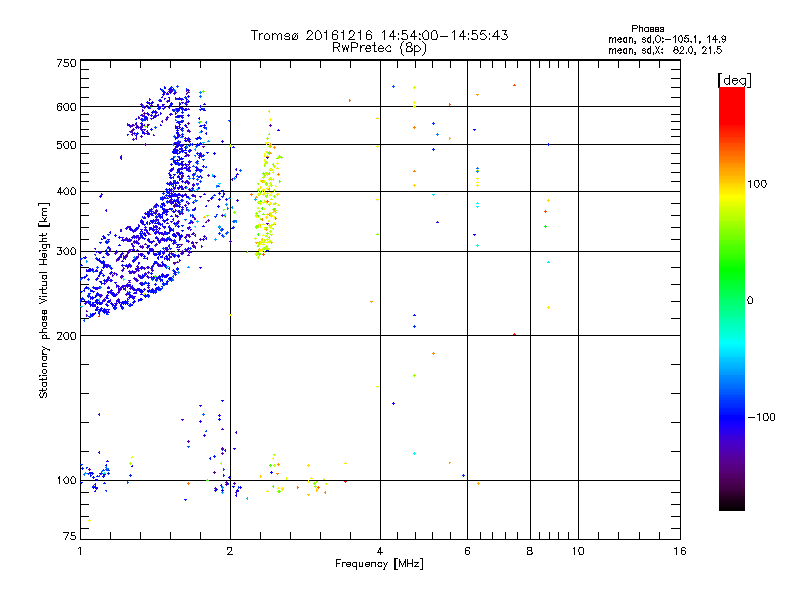Click the '400' y-axis tick label
Image resolution: width=800 pixels, height=600 pixels.
pyautogui.click(x=66, y=192)
